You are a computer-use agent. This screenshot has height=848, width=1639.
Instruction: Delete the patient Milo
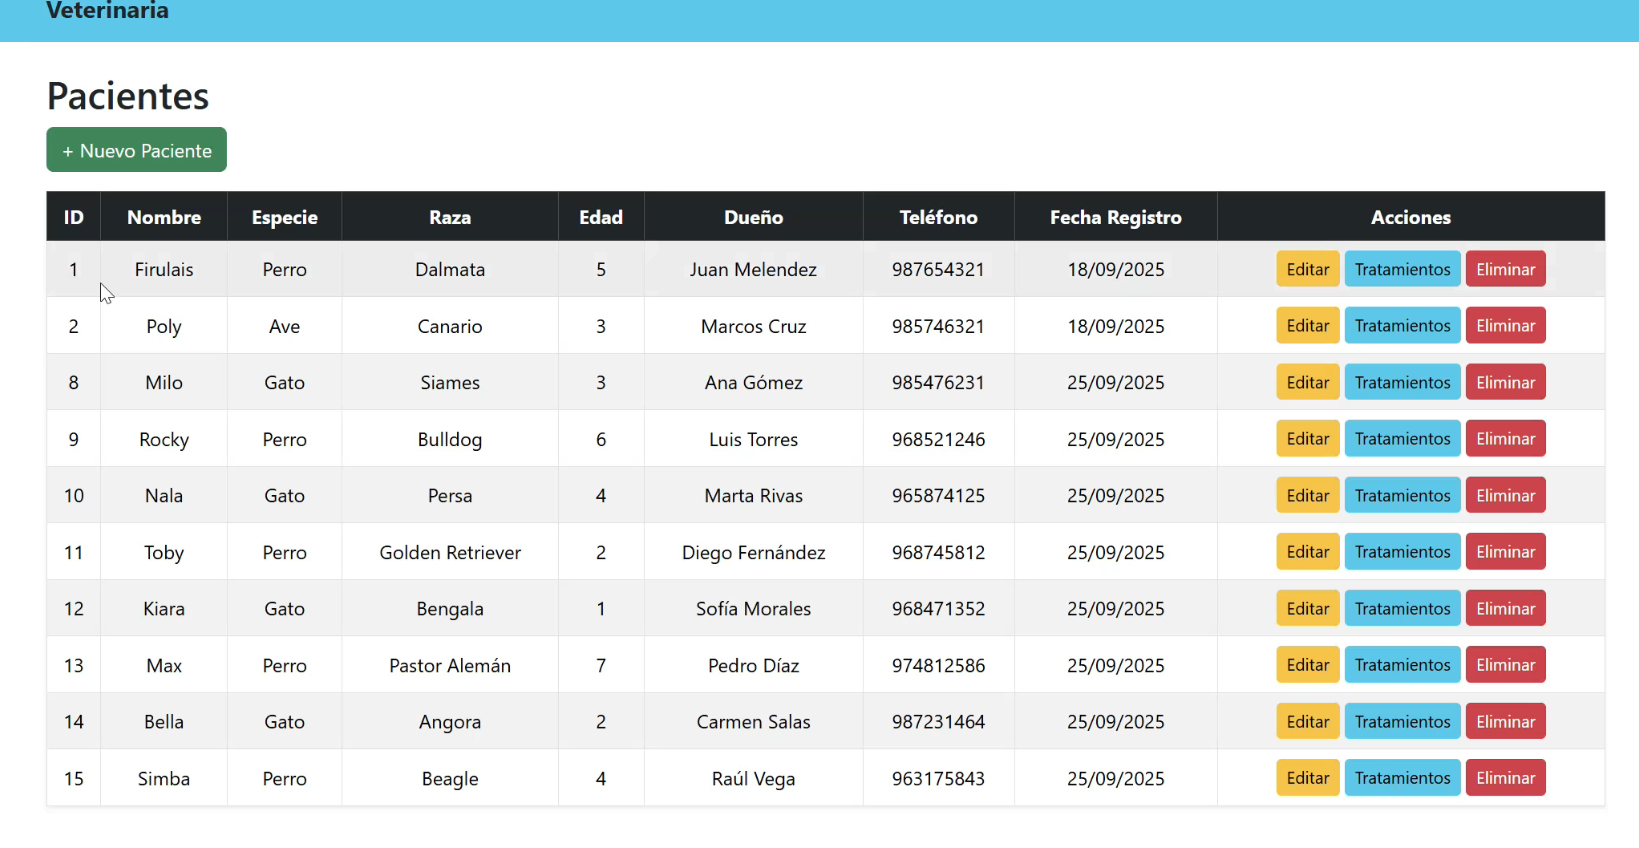[1504, 382]
